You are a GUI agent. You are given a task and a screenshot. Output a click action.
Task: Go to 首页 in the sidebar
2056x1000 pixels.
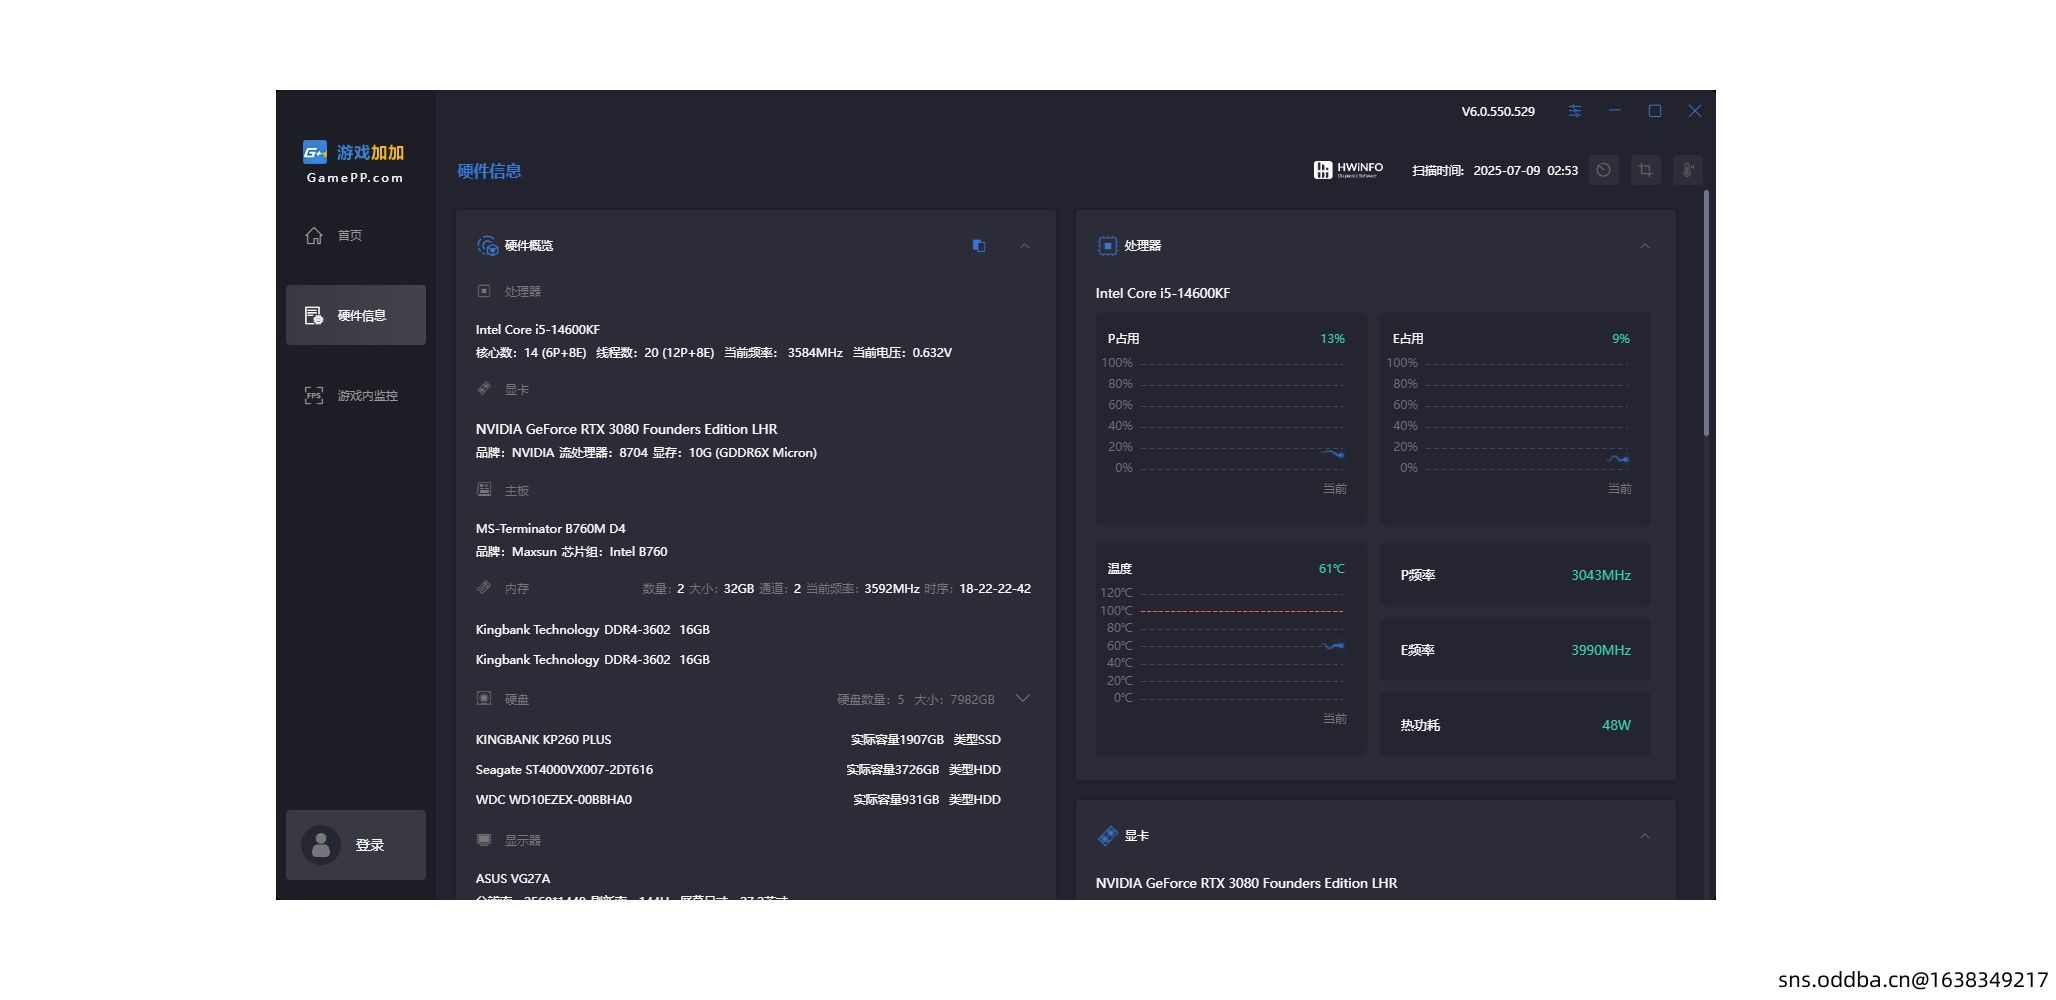356,235
